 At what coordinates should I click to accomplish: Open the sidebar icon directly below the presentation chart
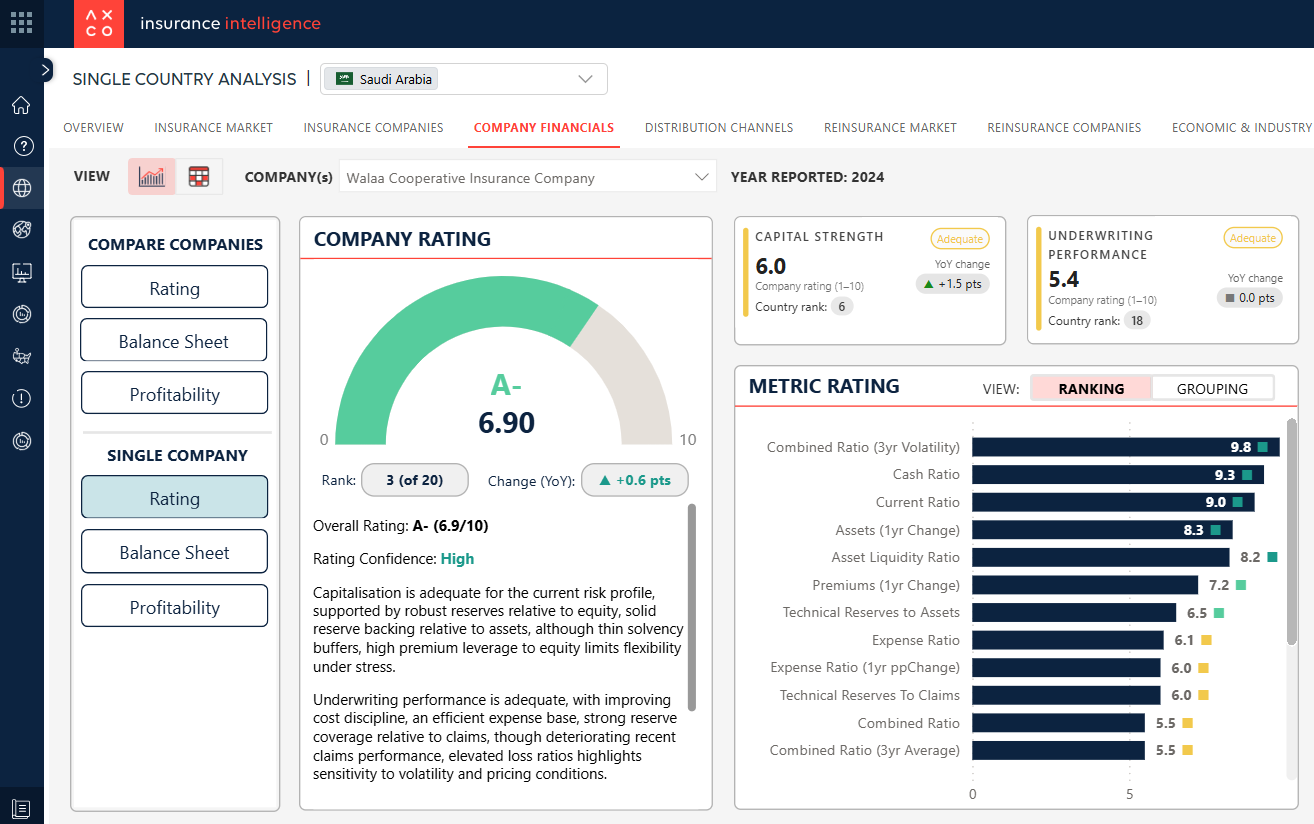click(x=21, y=314)
